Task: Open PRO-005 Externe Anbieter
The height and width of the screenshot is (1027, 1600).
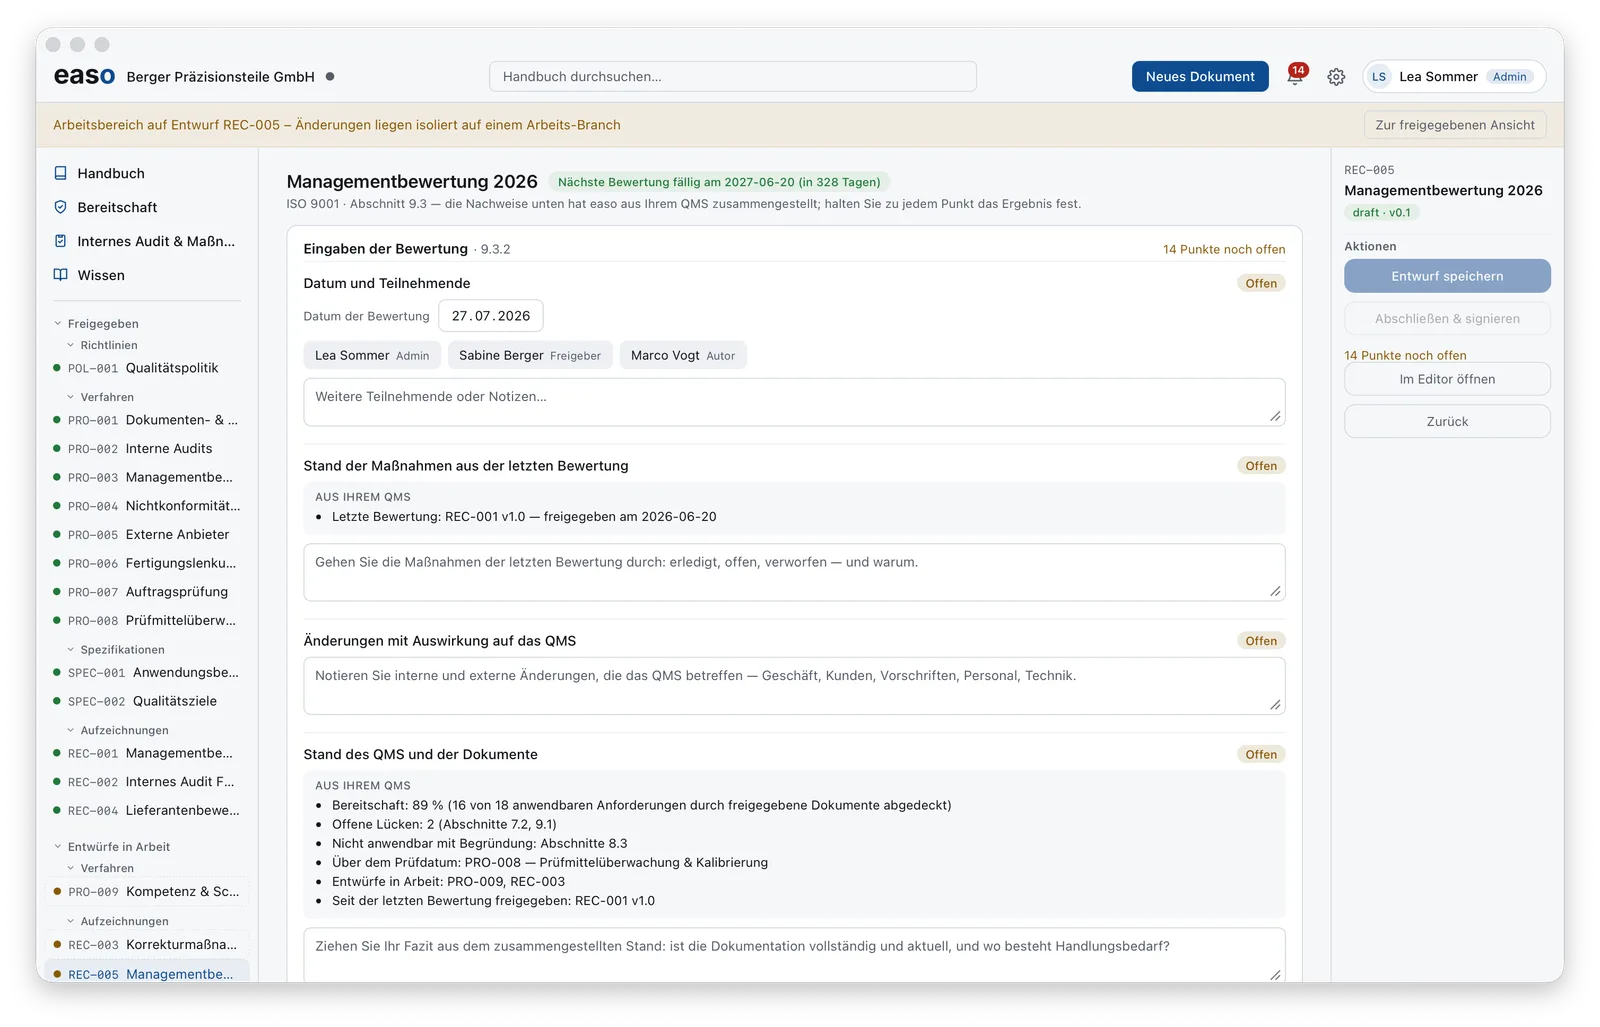Action: 147,535
